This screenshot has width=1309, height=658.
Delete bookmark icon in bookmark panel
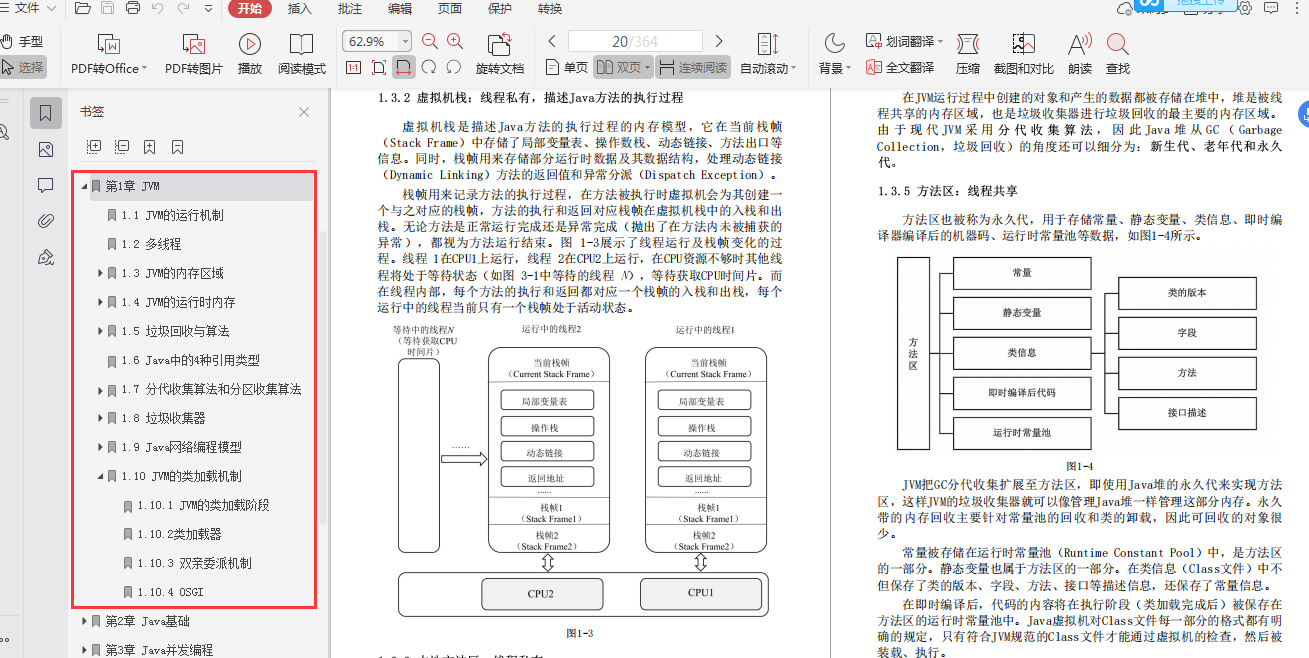[x=177, y=146]
